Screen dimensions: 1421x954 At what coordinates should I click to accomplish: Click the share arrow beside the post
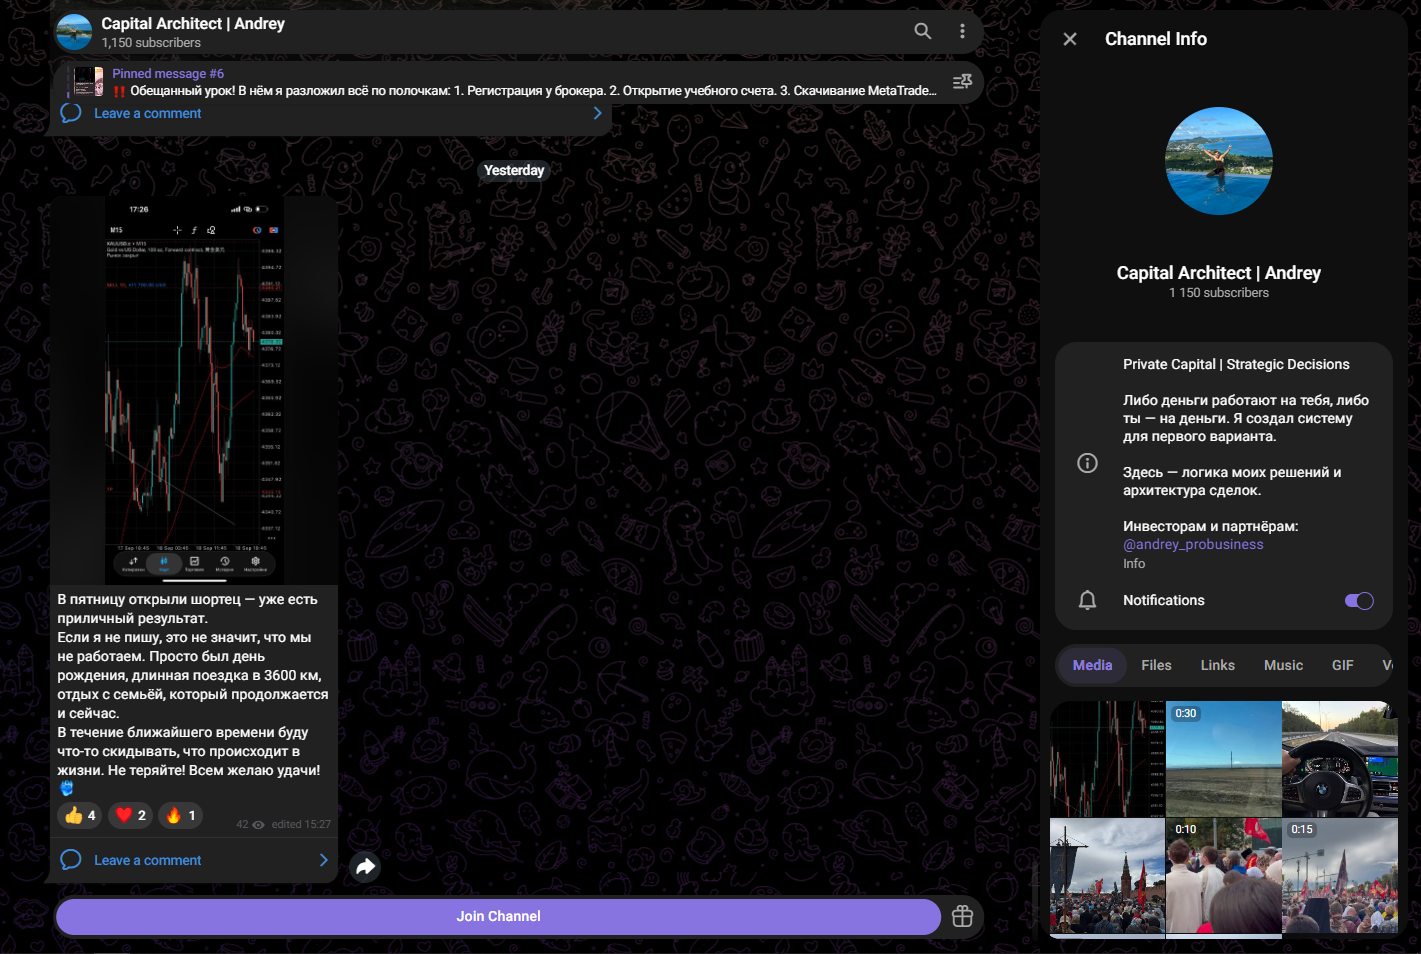(366, 867)
